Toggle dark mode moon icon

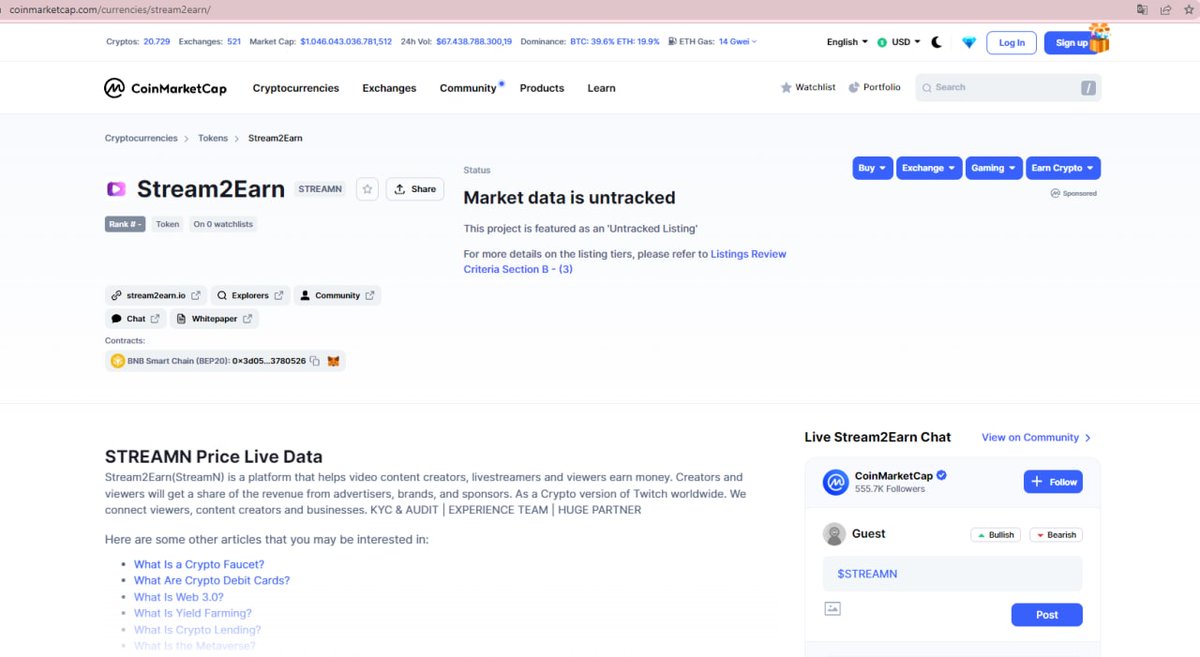pyautogui.click(x=937, y=42)
